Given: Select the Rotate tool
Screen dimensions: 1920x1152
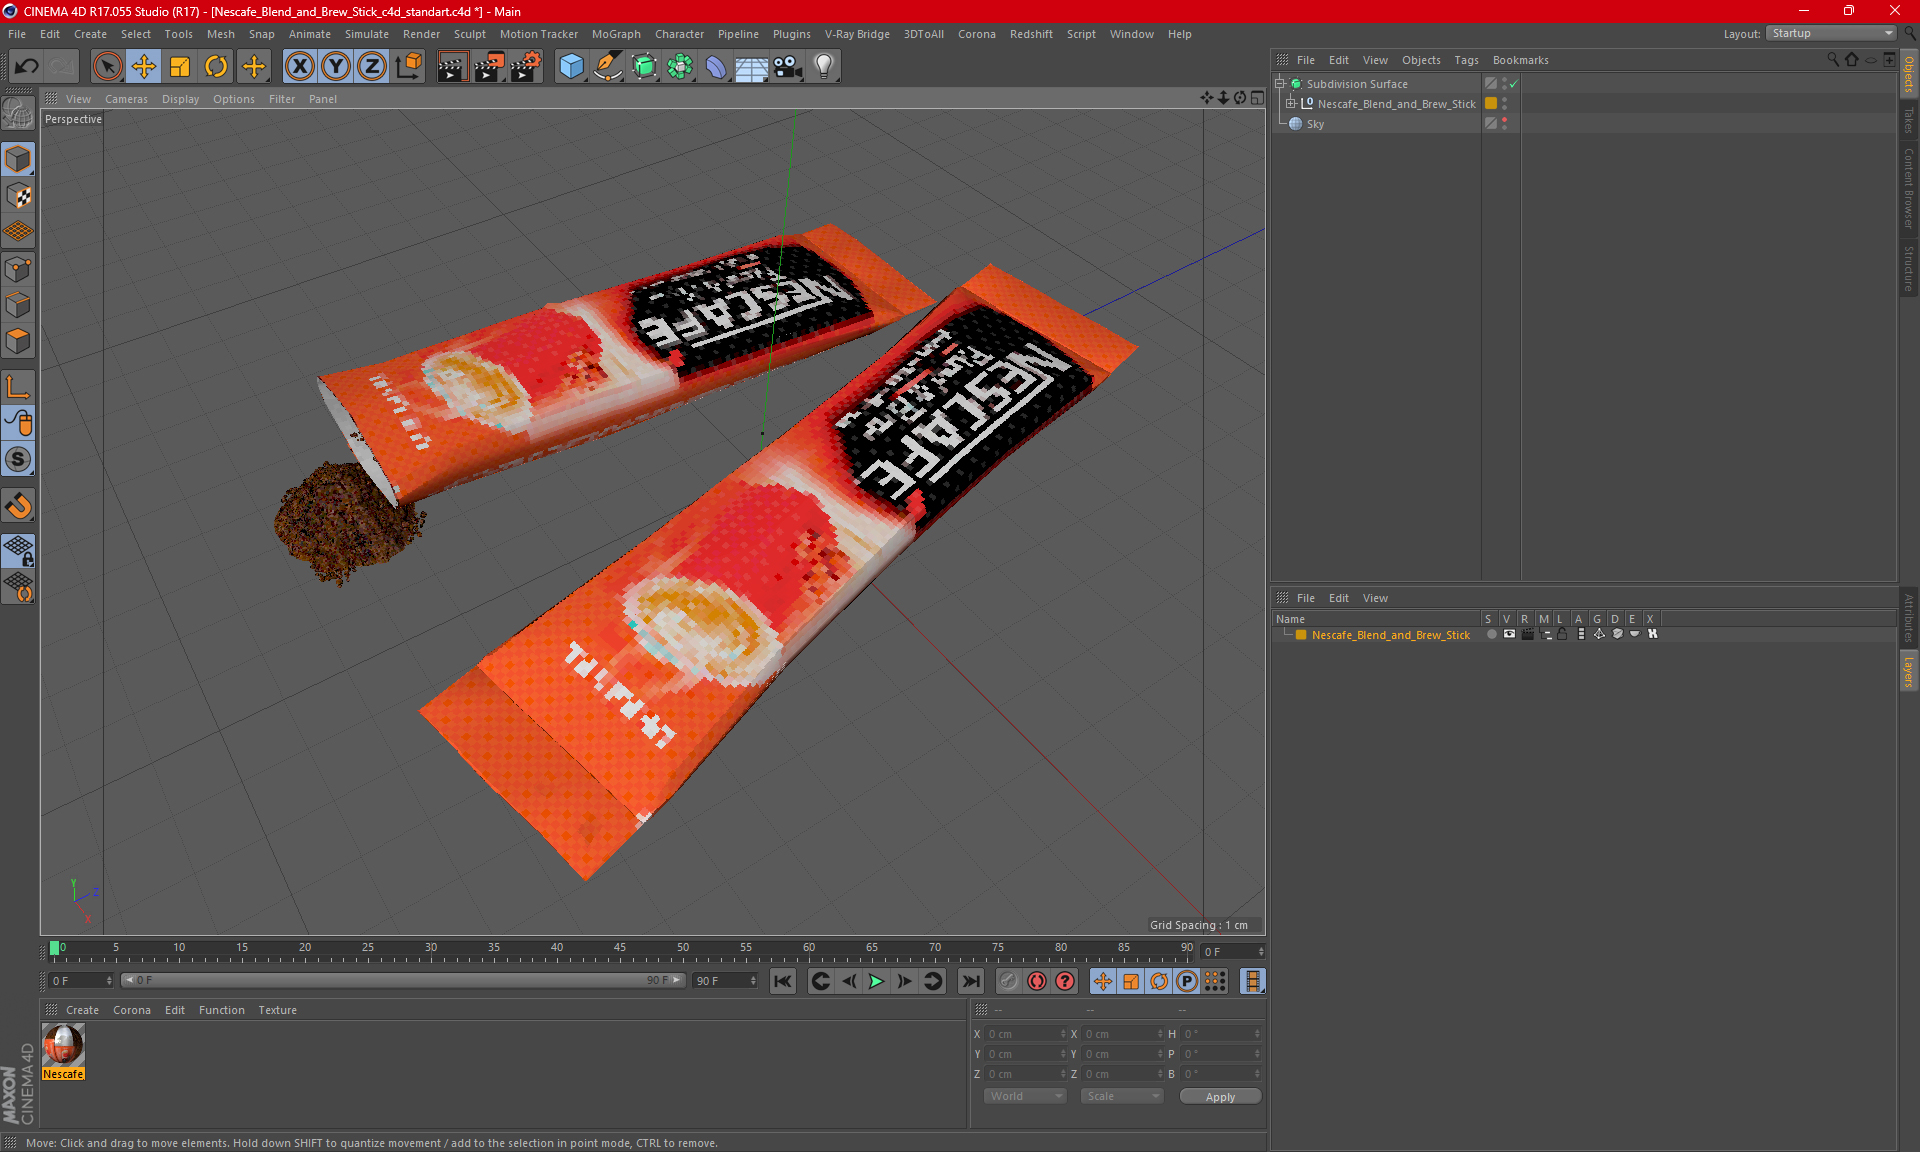Looking at the screenshot, I should [216, 67].
